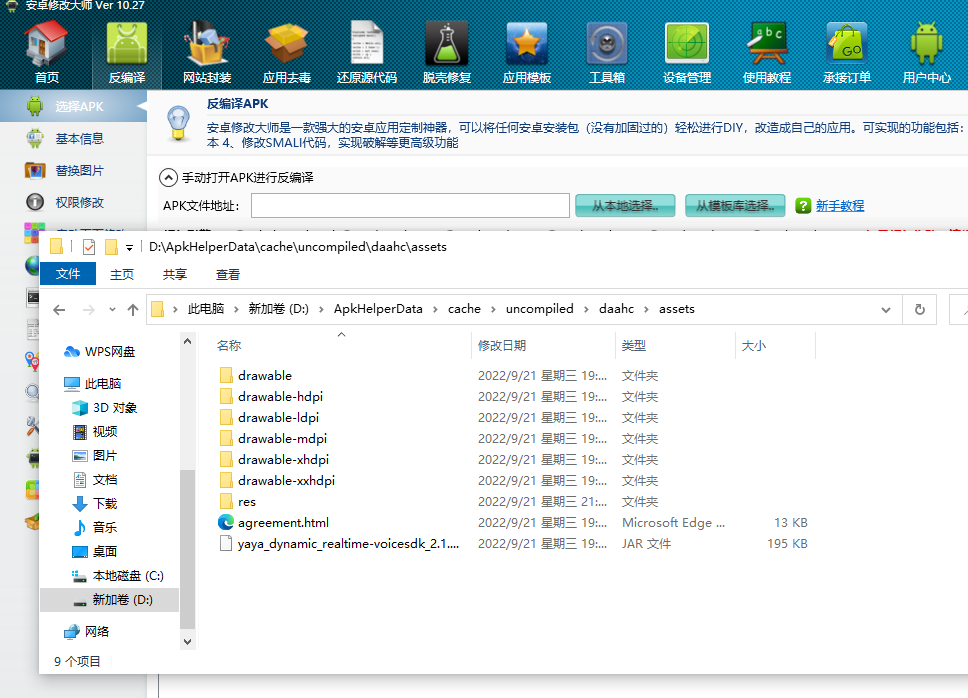Open the 新手教程 link
The height and width of the screenshot is (698, 968).
[x=839, y=206]
